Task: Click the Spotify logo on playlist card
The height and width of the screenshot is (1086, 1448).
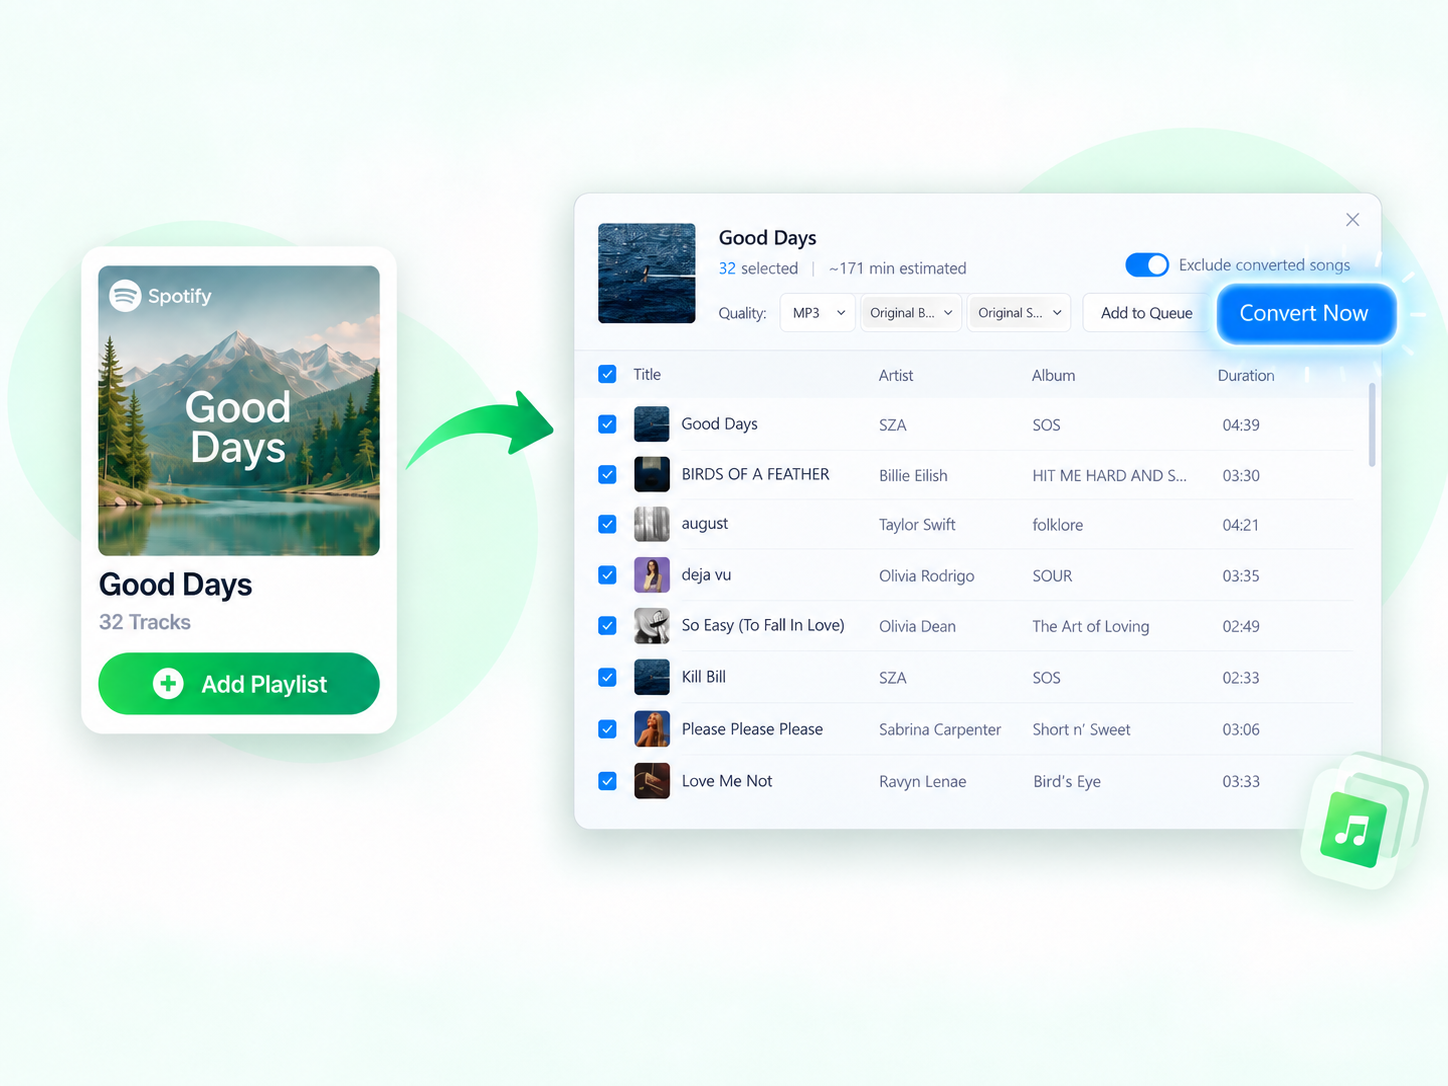Action: coord(160,296)
